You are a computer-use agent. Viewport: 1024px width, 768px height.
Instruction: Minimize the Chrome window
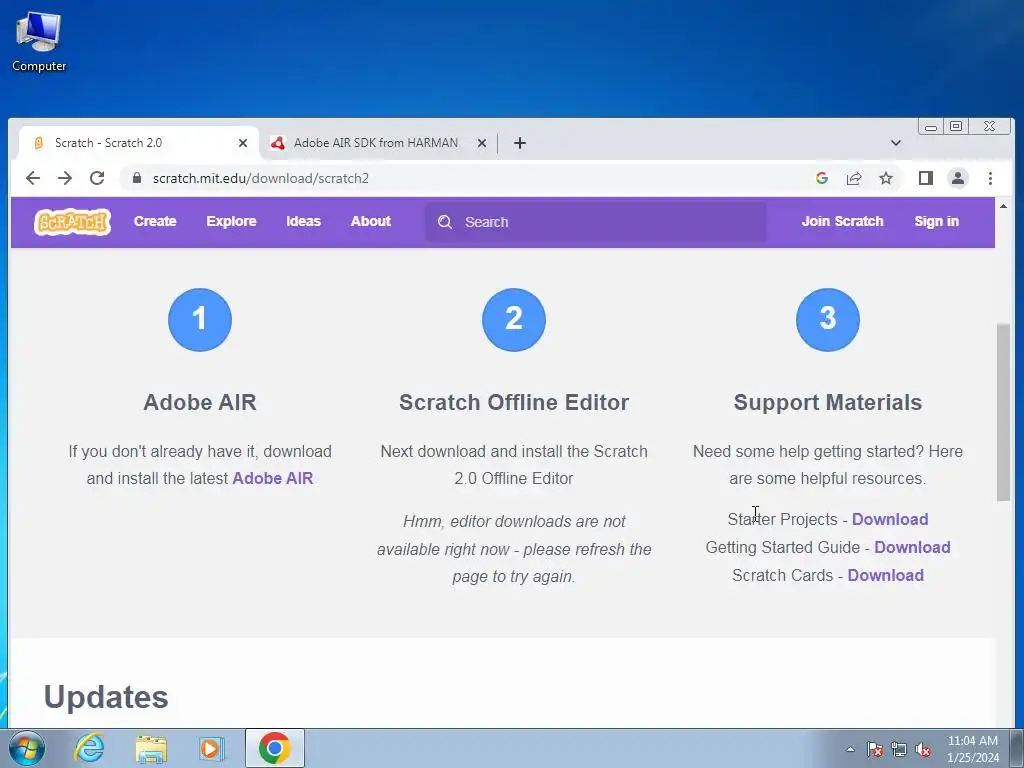pyautogui.click(x=931, y=127)
